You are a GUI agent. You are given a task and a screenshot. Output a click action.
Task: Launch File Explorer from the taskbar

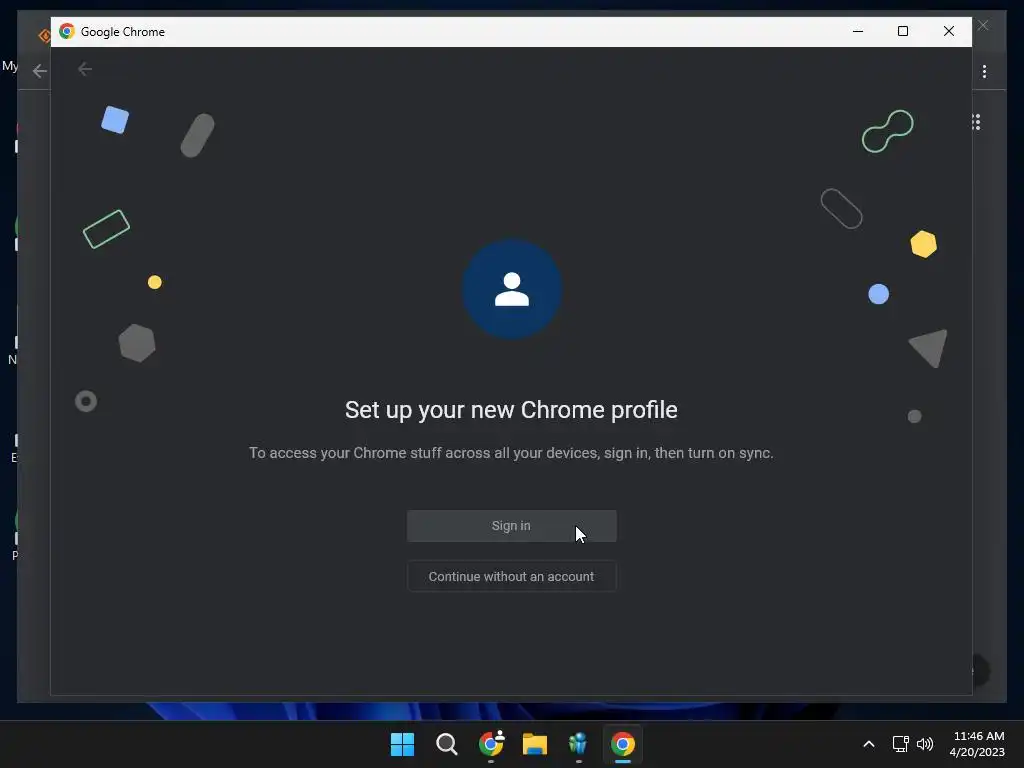pyautogui.click(x=535, y=744)
